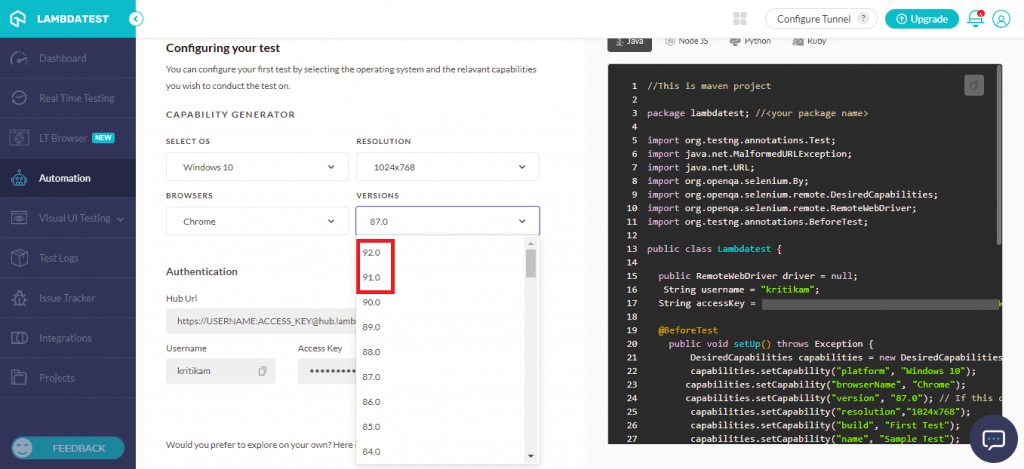The width and height of the screenshot is (1024, 469).
Task: Open the chat support widget
Action: tap(993, 439)
